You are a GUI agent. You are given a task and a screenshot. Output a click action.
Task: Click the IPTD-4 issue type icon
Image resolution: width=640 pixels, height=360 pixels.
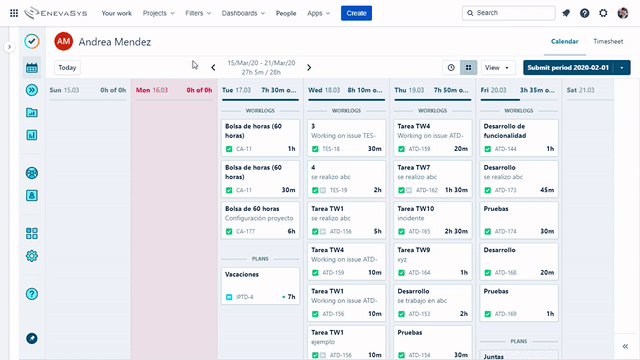(229, 297)
